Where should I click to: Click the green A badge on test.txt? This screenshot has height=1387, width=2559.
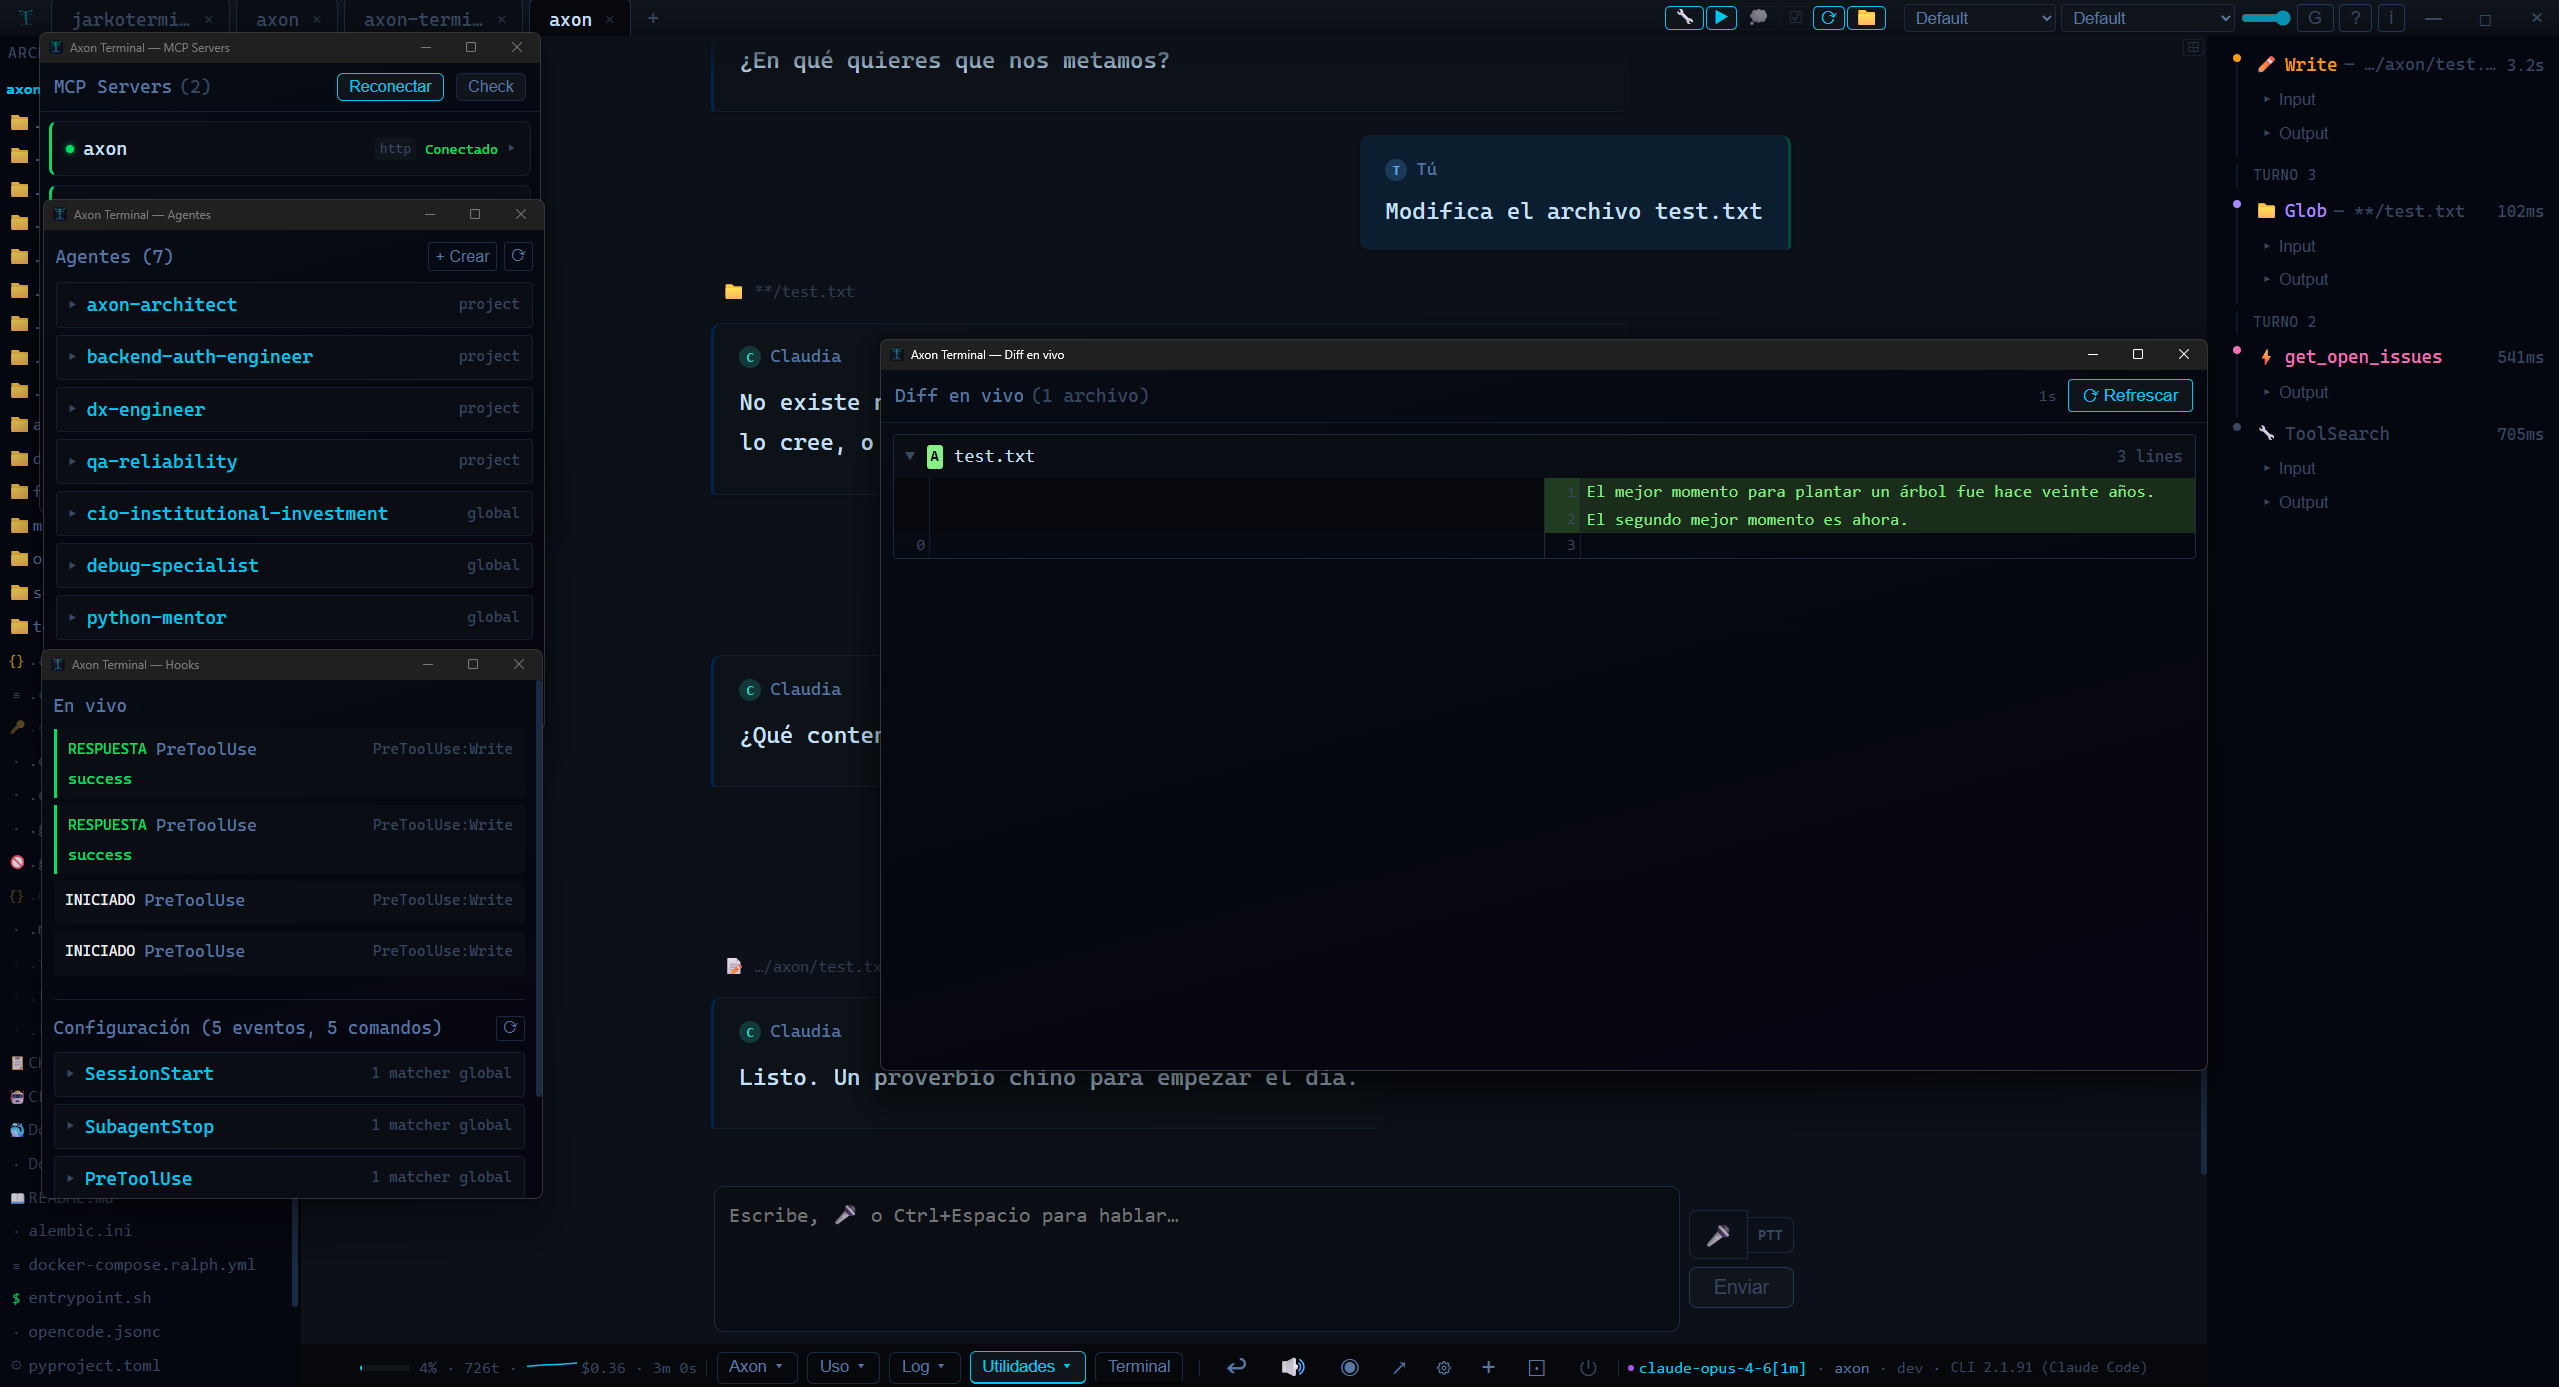(x=935, y=456)
